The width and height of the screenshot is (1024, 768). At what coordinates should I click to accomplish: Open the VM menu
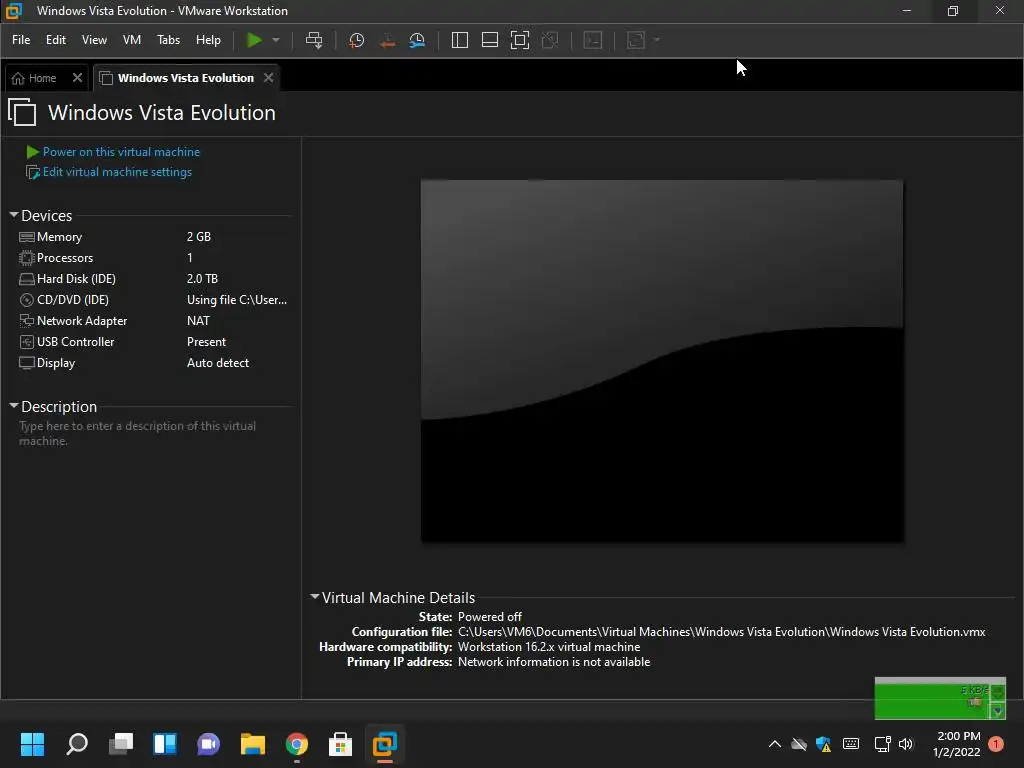point(132,40)
